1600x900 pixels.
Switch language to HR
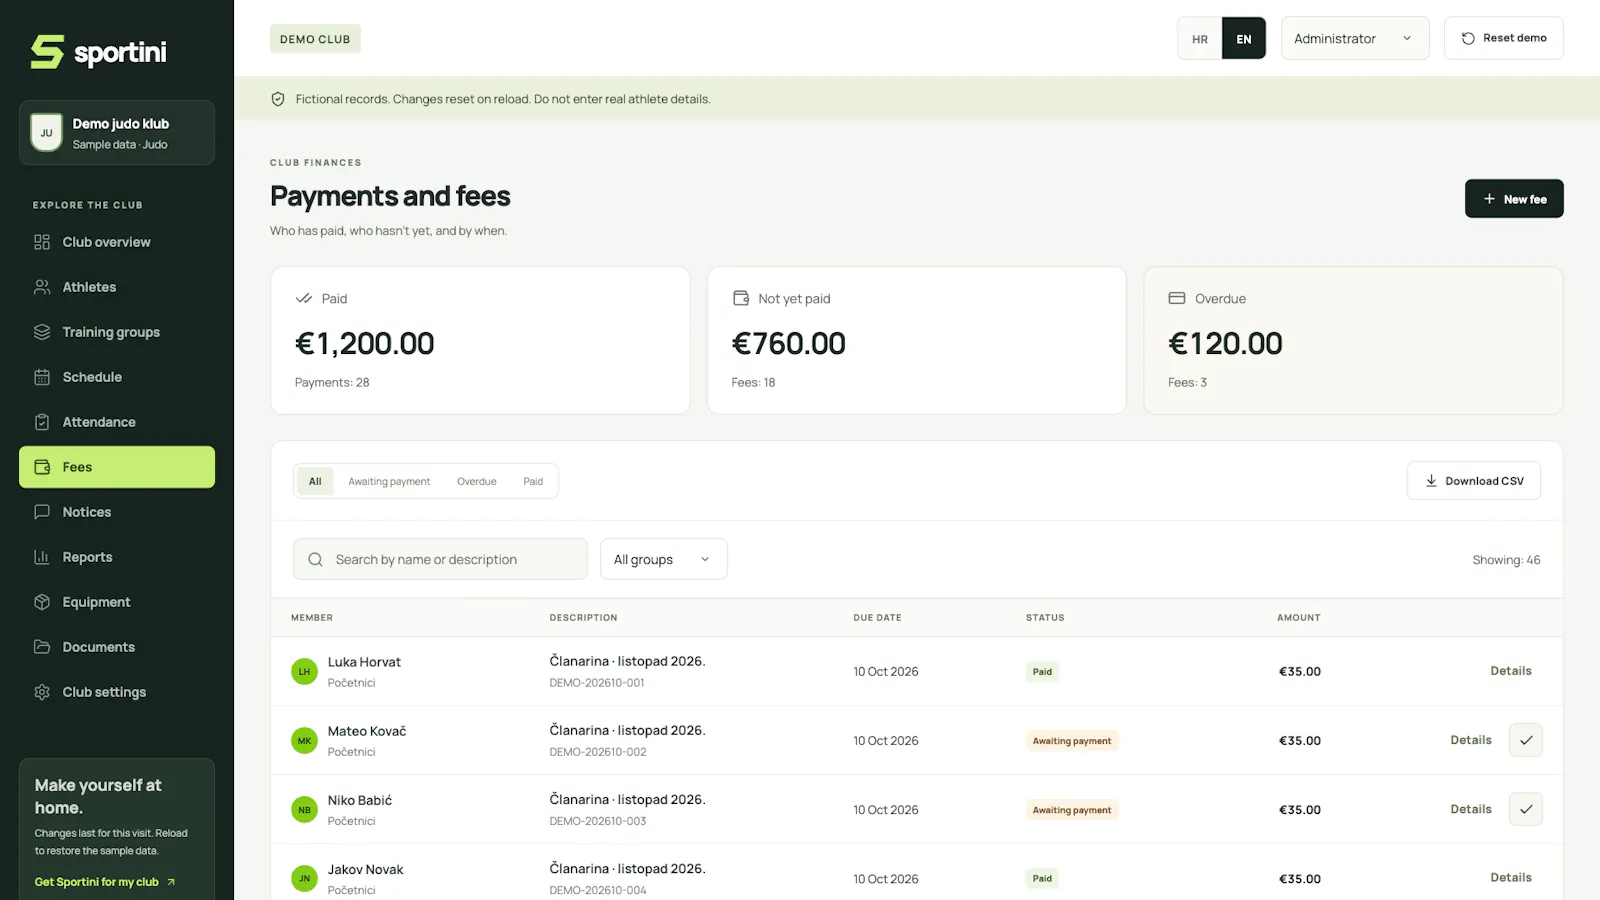click(x=1200, y=39)
